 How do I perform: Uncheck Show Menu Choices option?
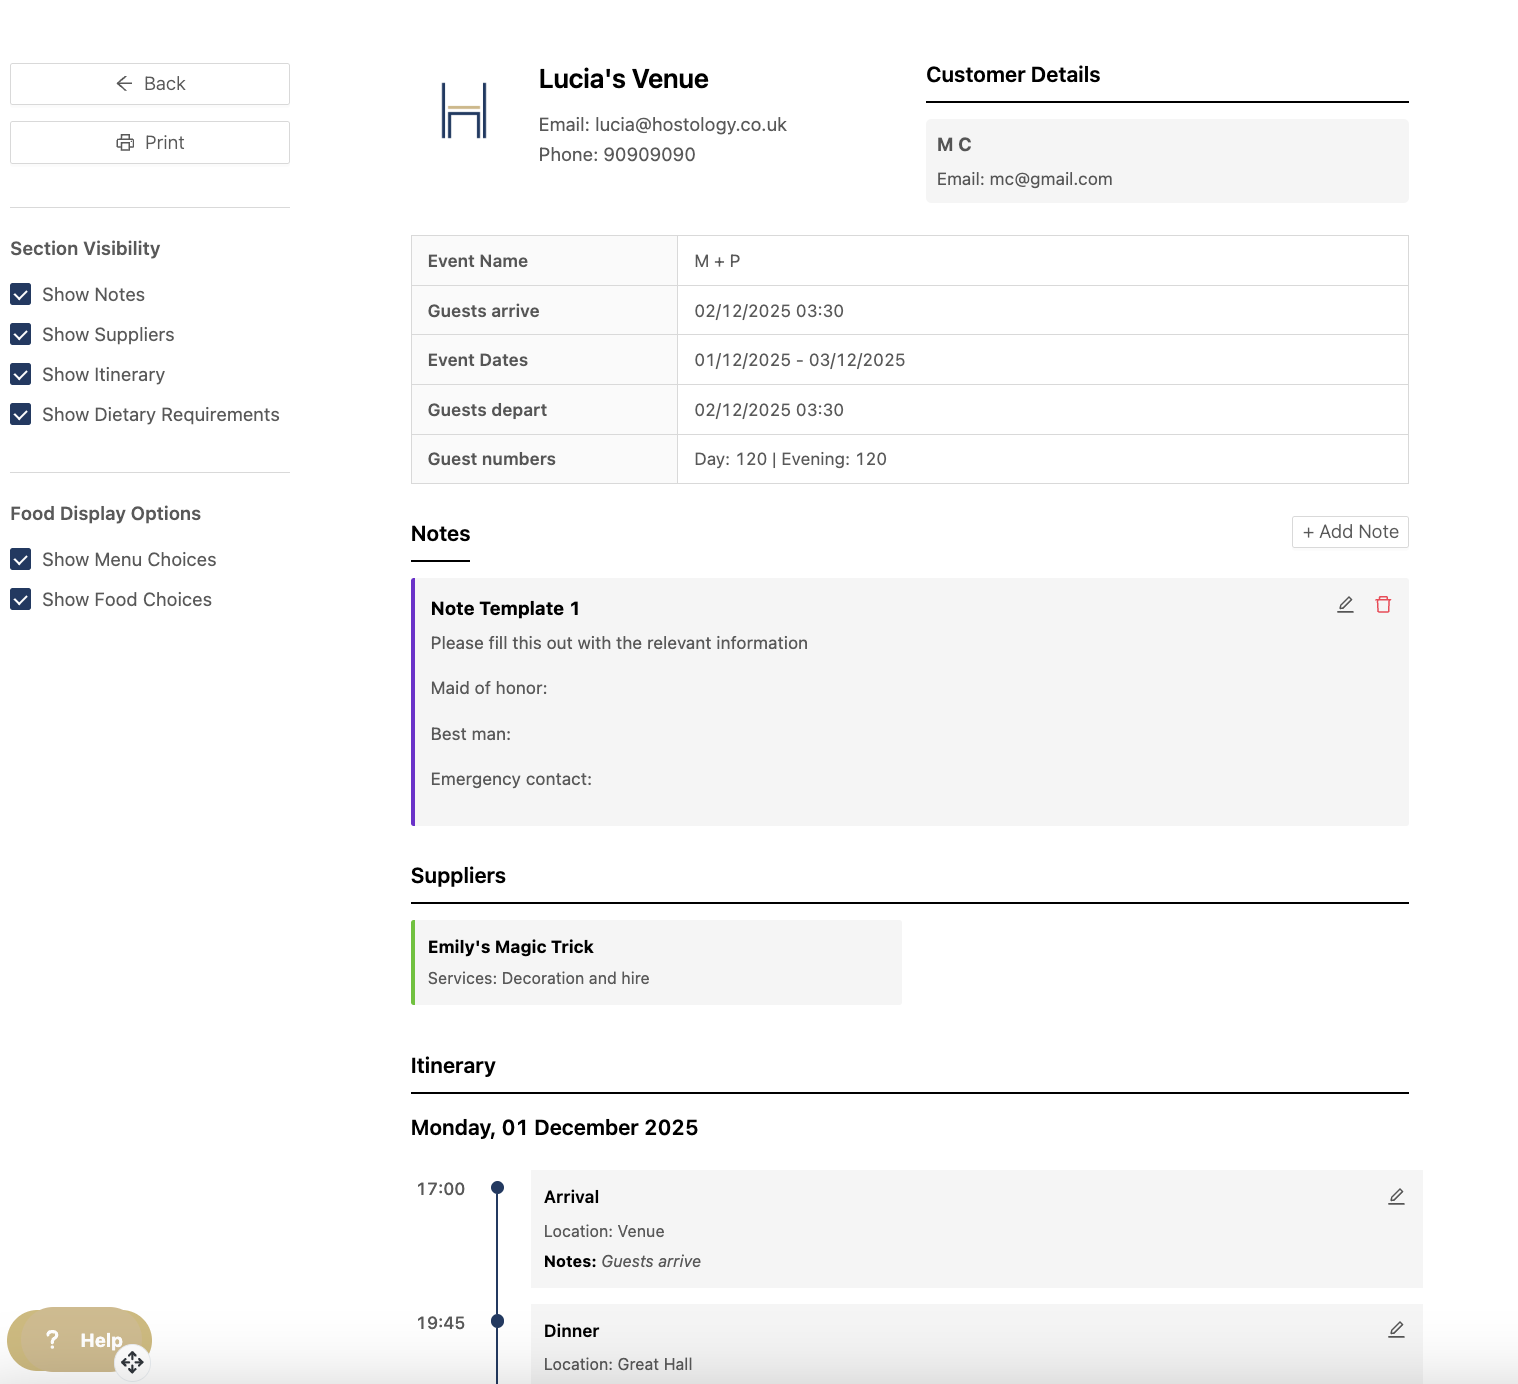[21, 560]
